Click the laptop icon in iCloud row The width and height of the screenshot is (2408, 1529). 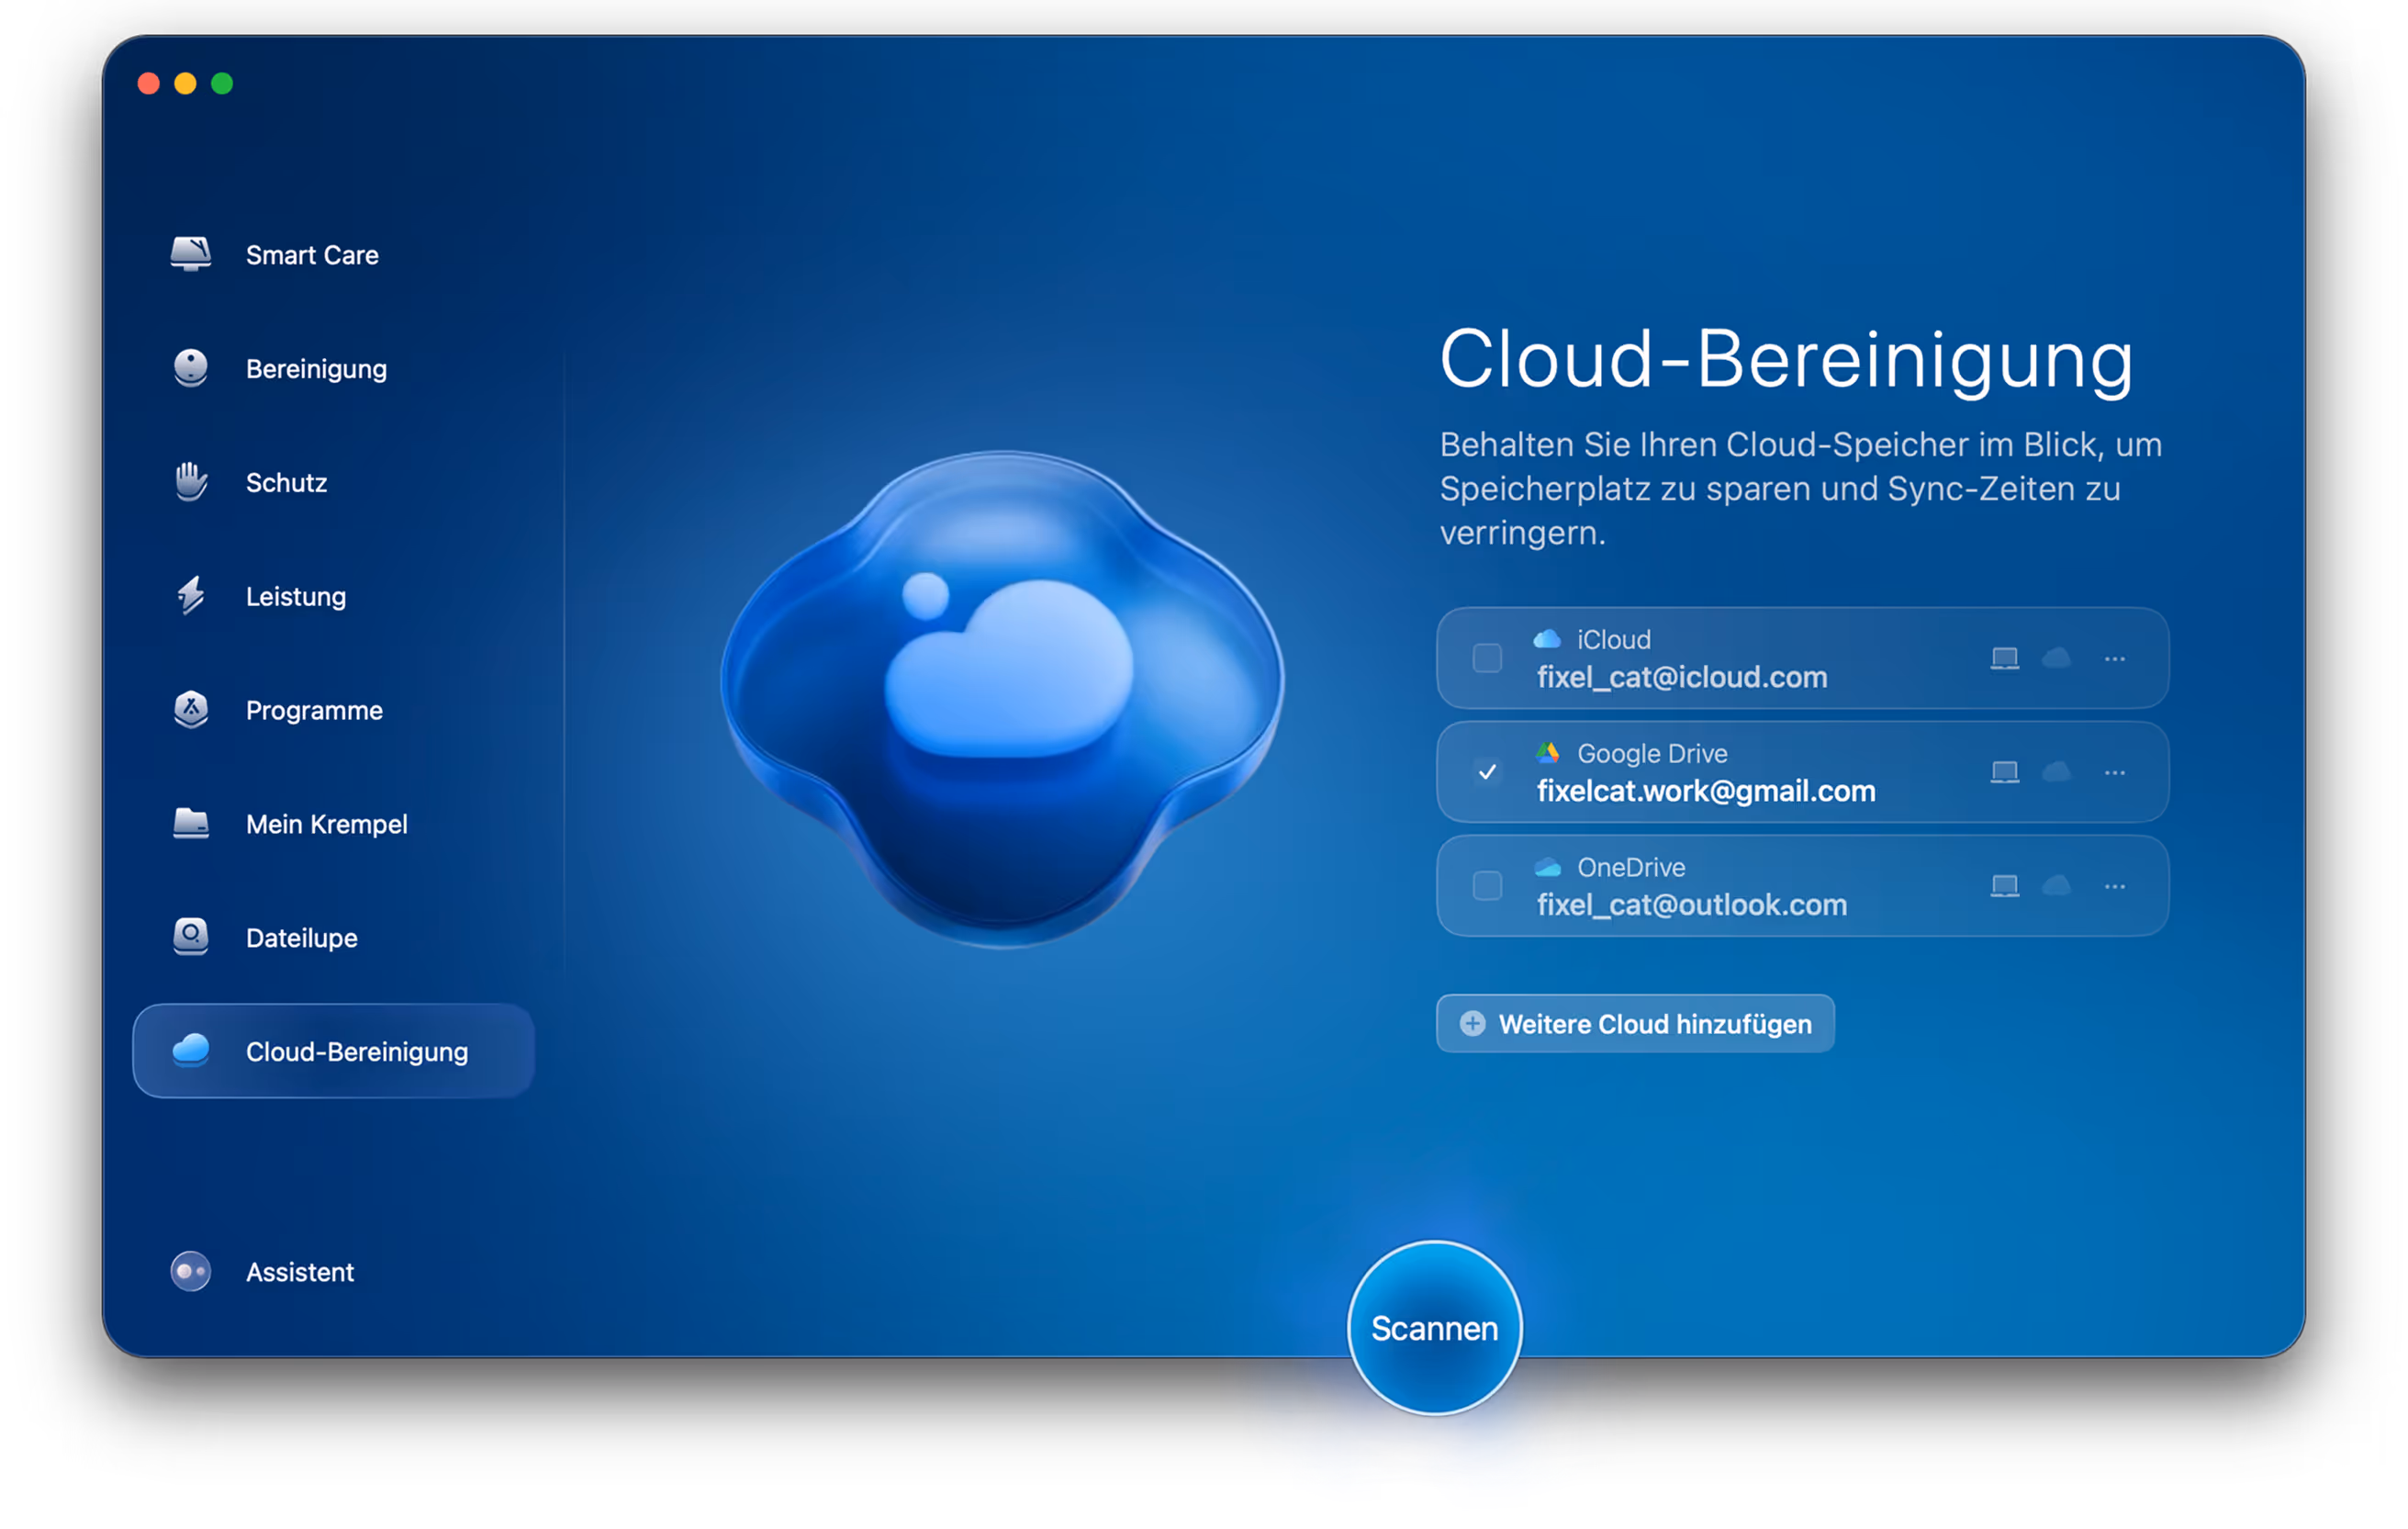2005,658
